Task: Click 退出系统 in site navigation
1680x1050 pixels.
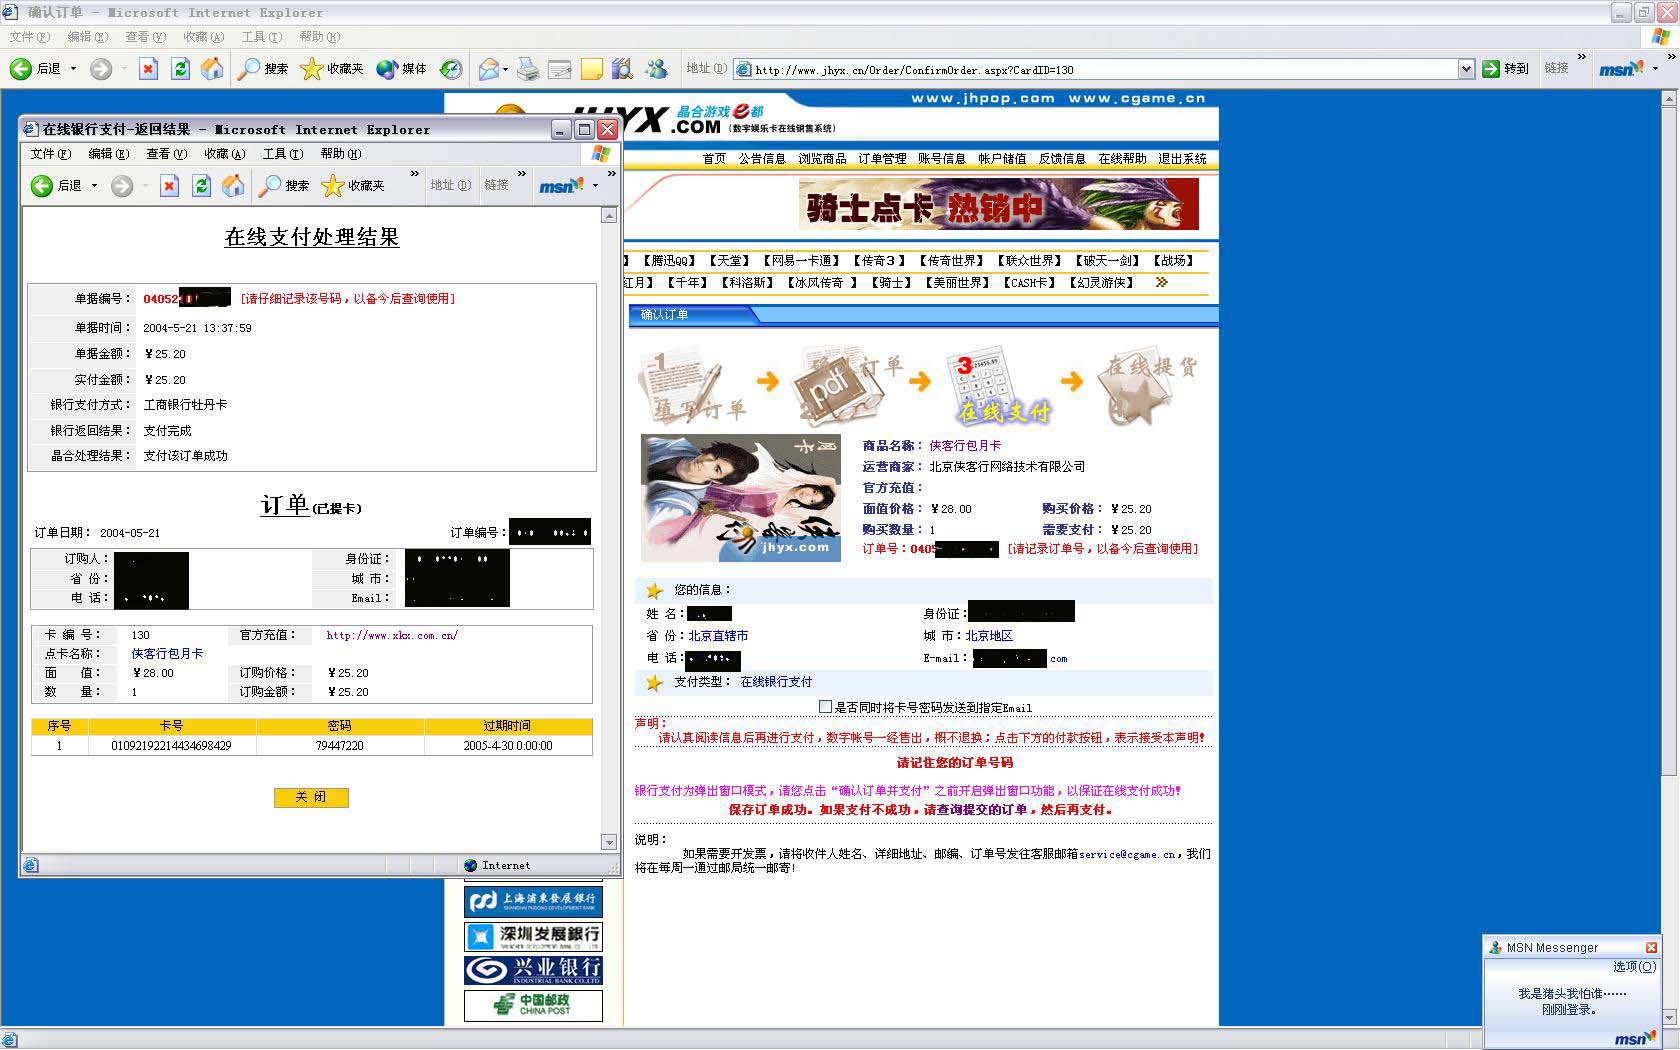Action: [1182, 158]
